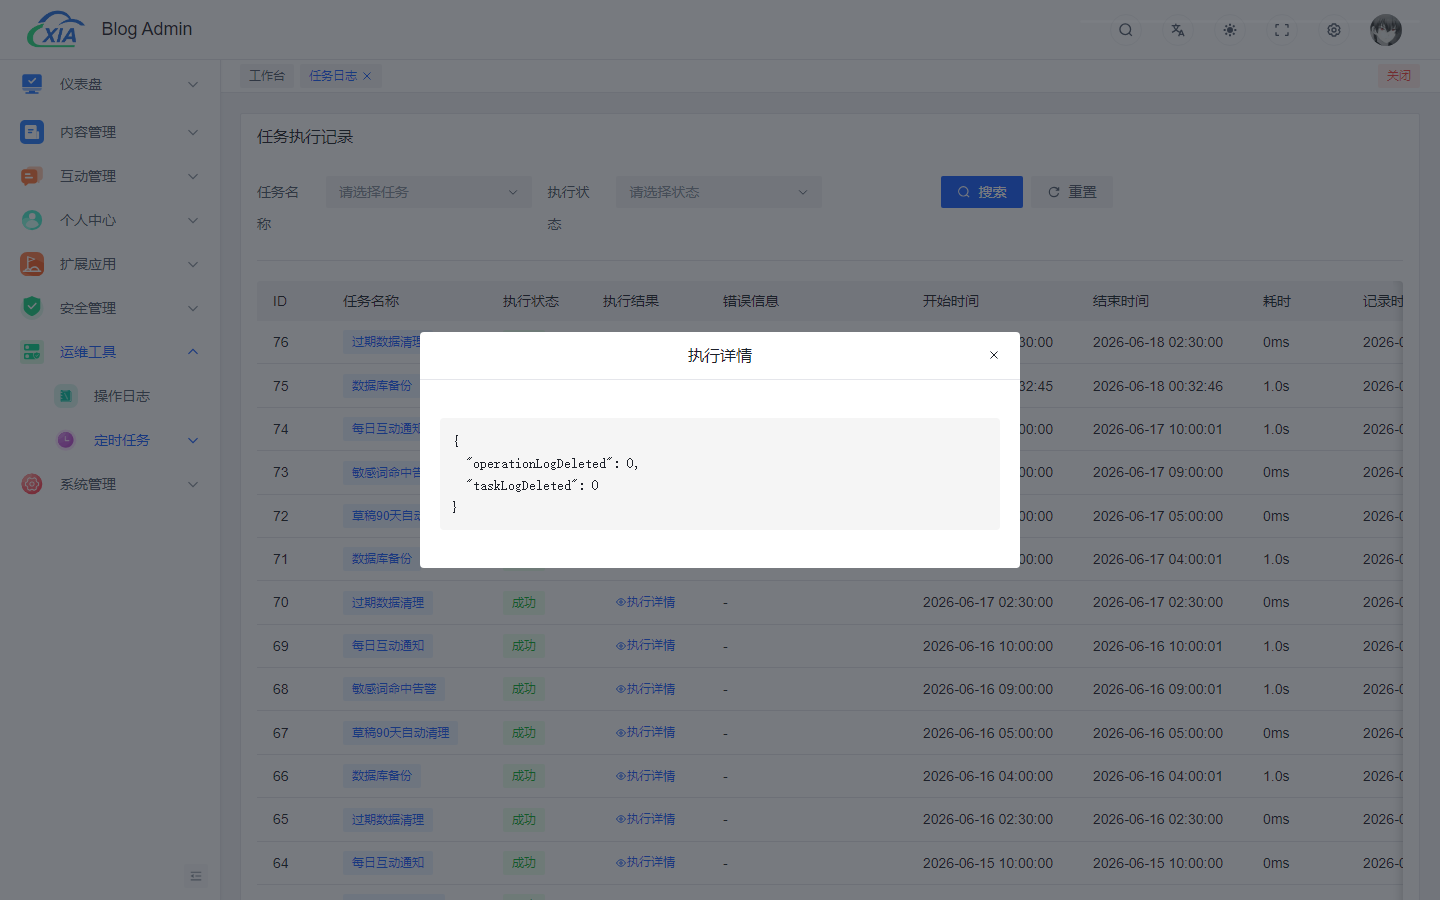Click the 个人中心 user icon
This screenshot has width=1440, height=900.
tap(32, 220)
